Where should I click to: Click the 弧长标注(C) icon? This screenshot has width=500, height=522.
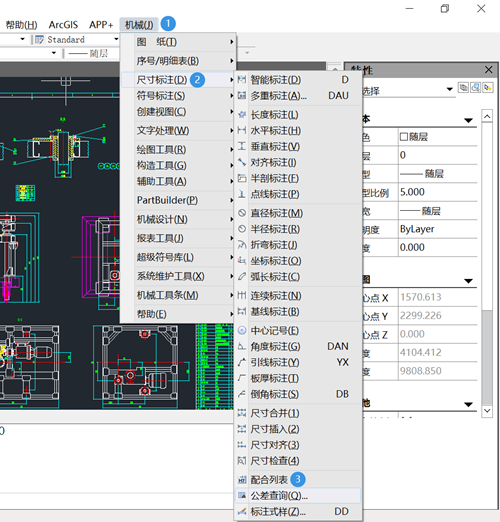[242, 277]
